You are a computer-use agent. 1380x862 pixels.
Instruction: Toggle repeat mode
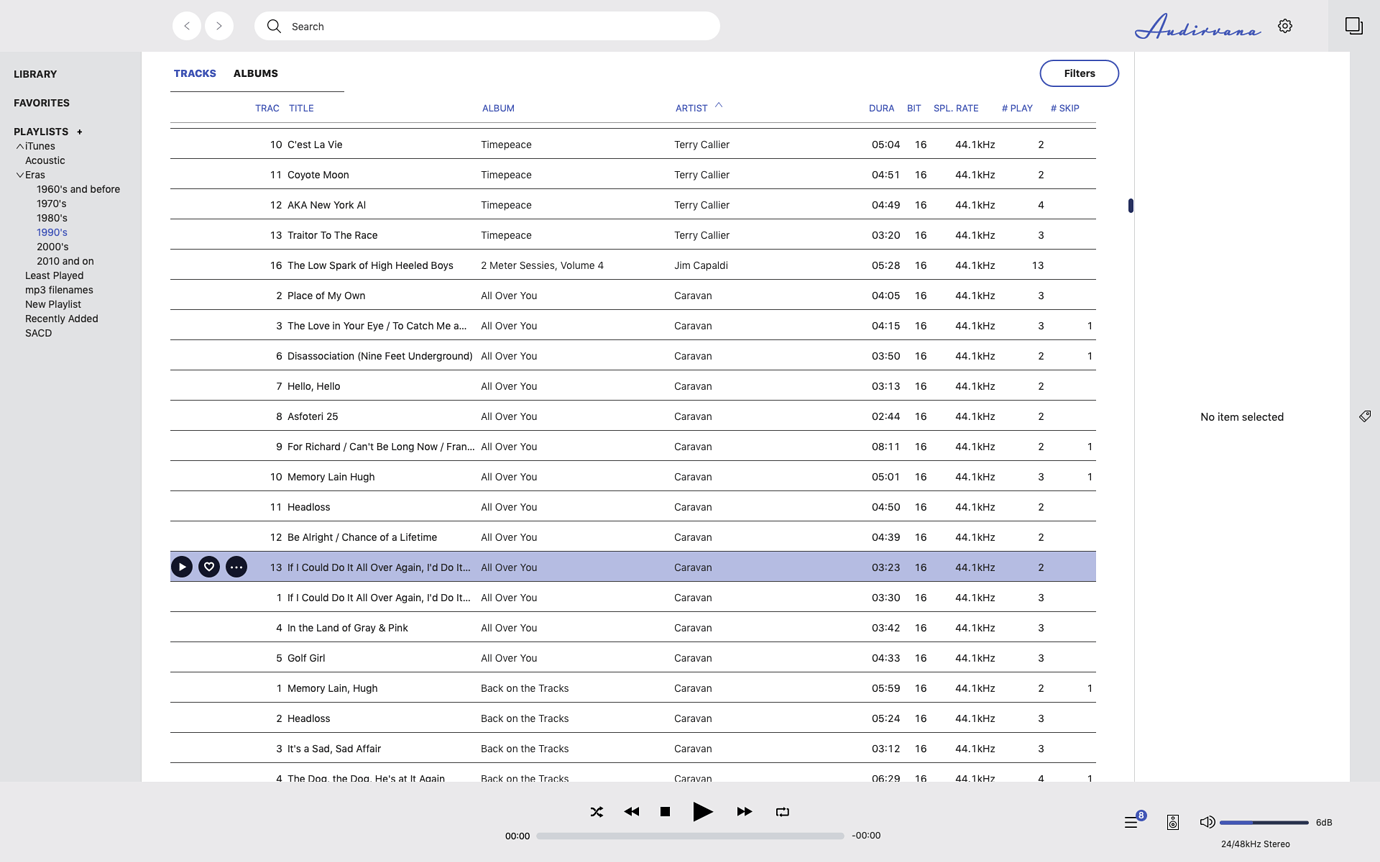[x=783, y=812]
